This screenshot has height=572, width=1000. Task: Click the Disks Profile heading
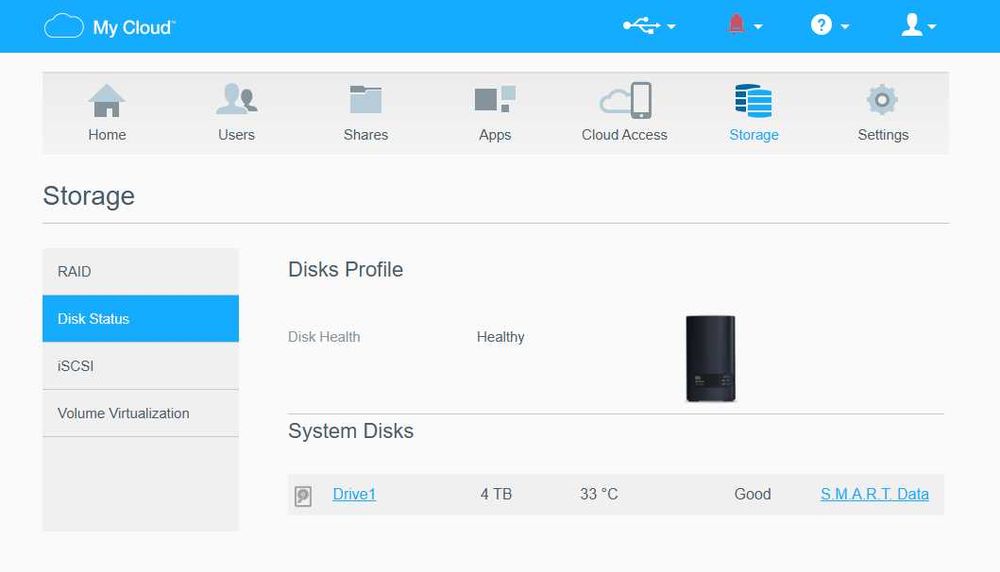(x=345, y=270)
